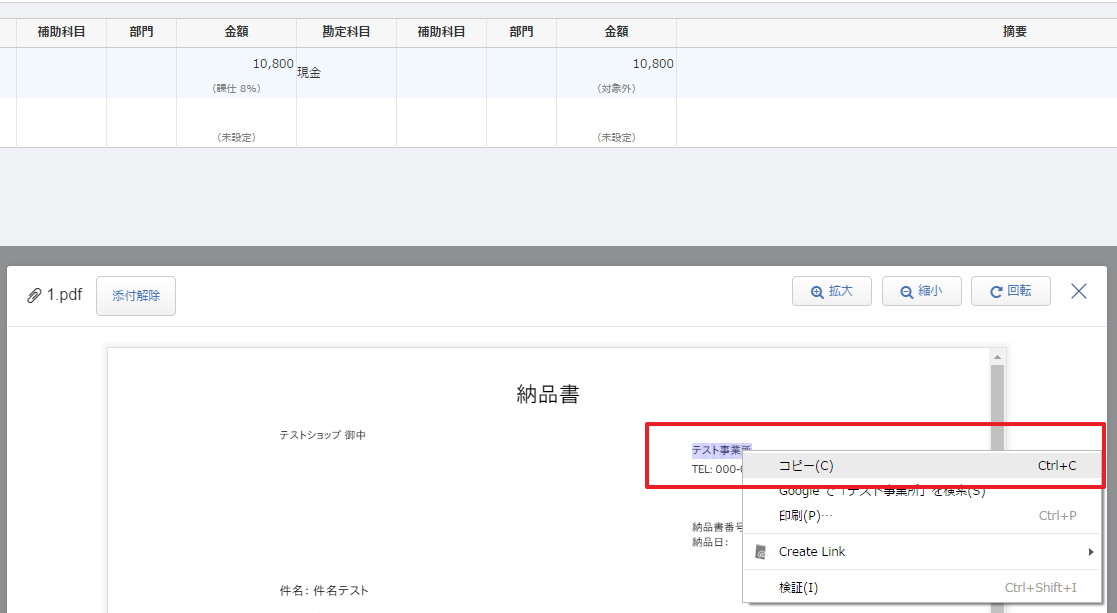
Task: Click the magnifier icon inside 拡大 button
Action: coord(817,292)
